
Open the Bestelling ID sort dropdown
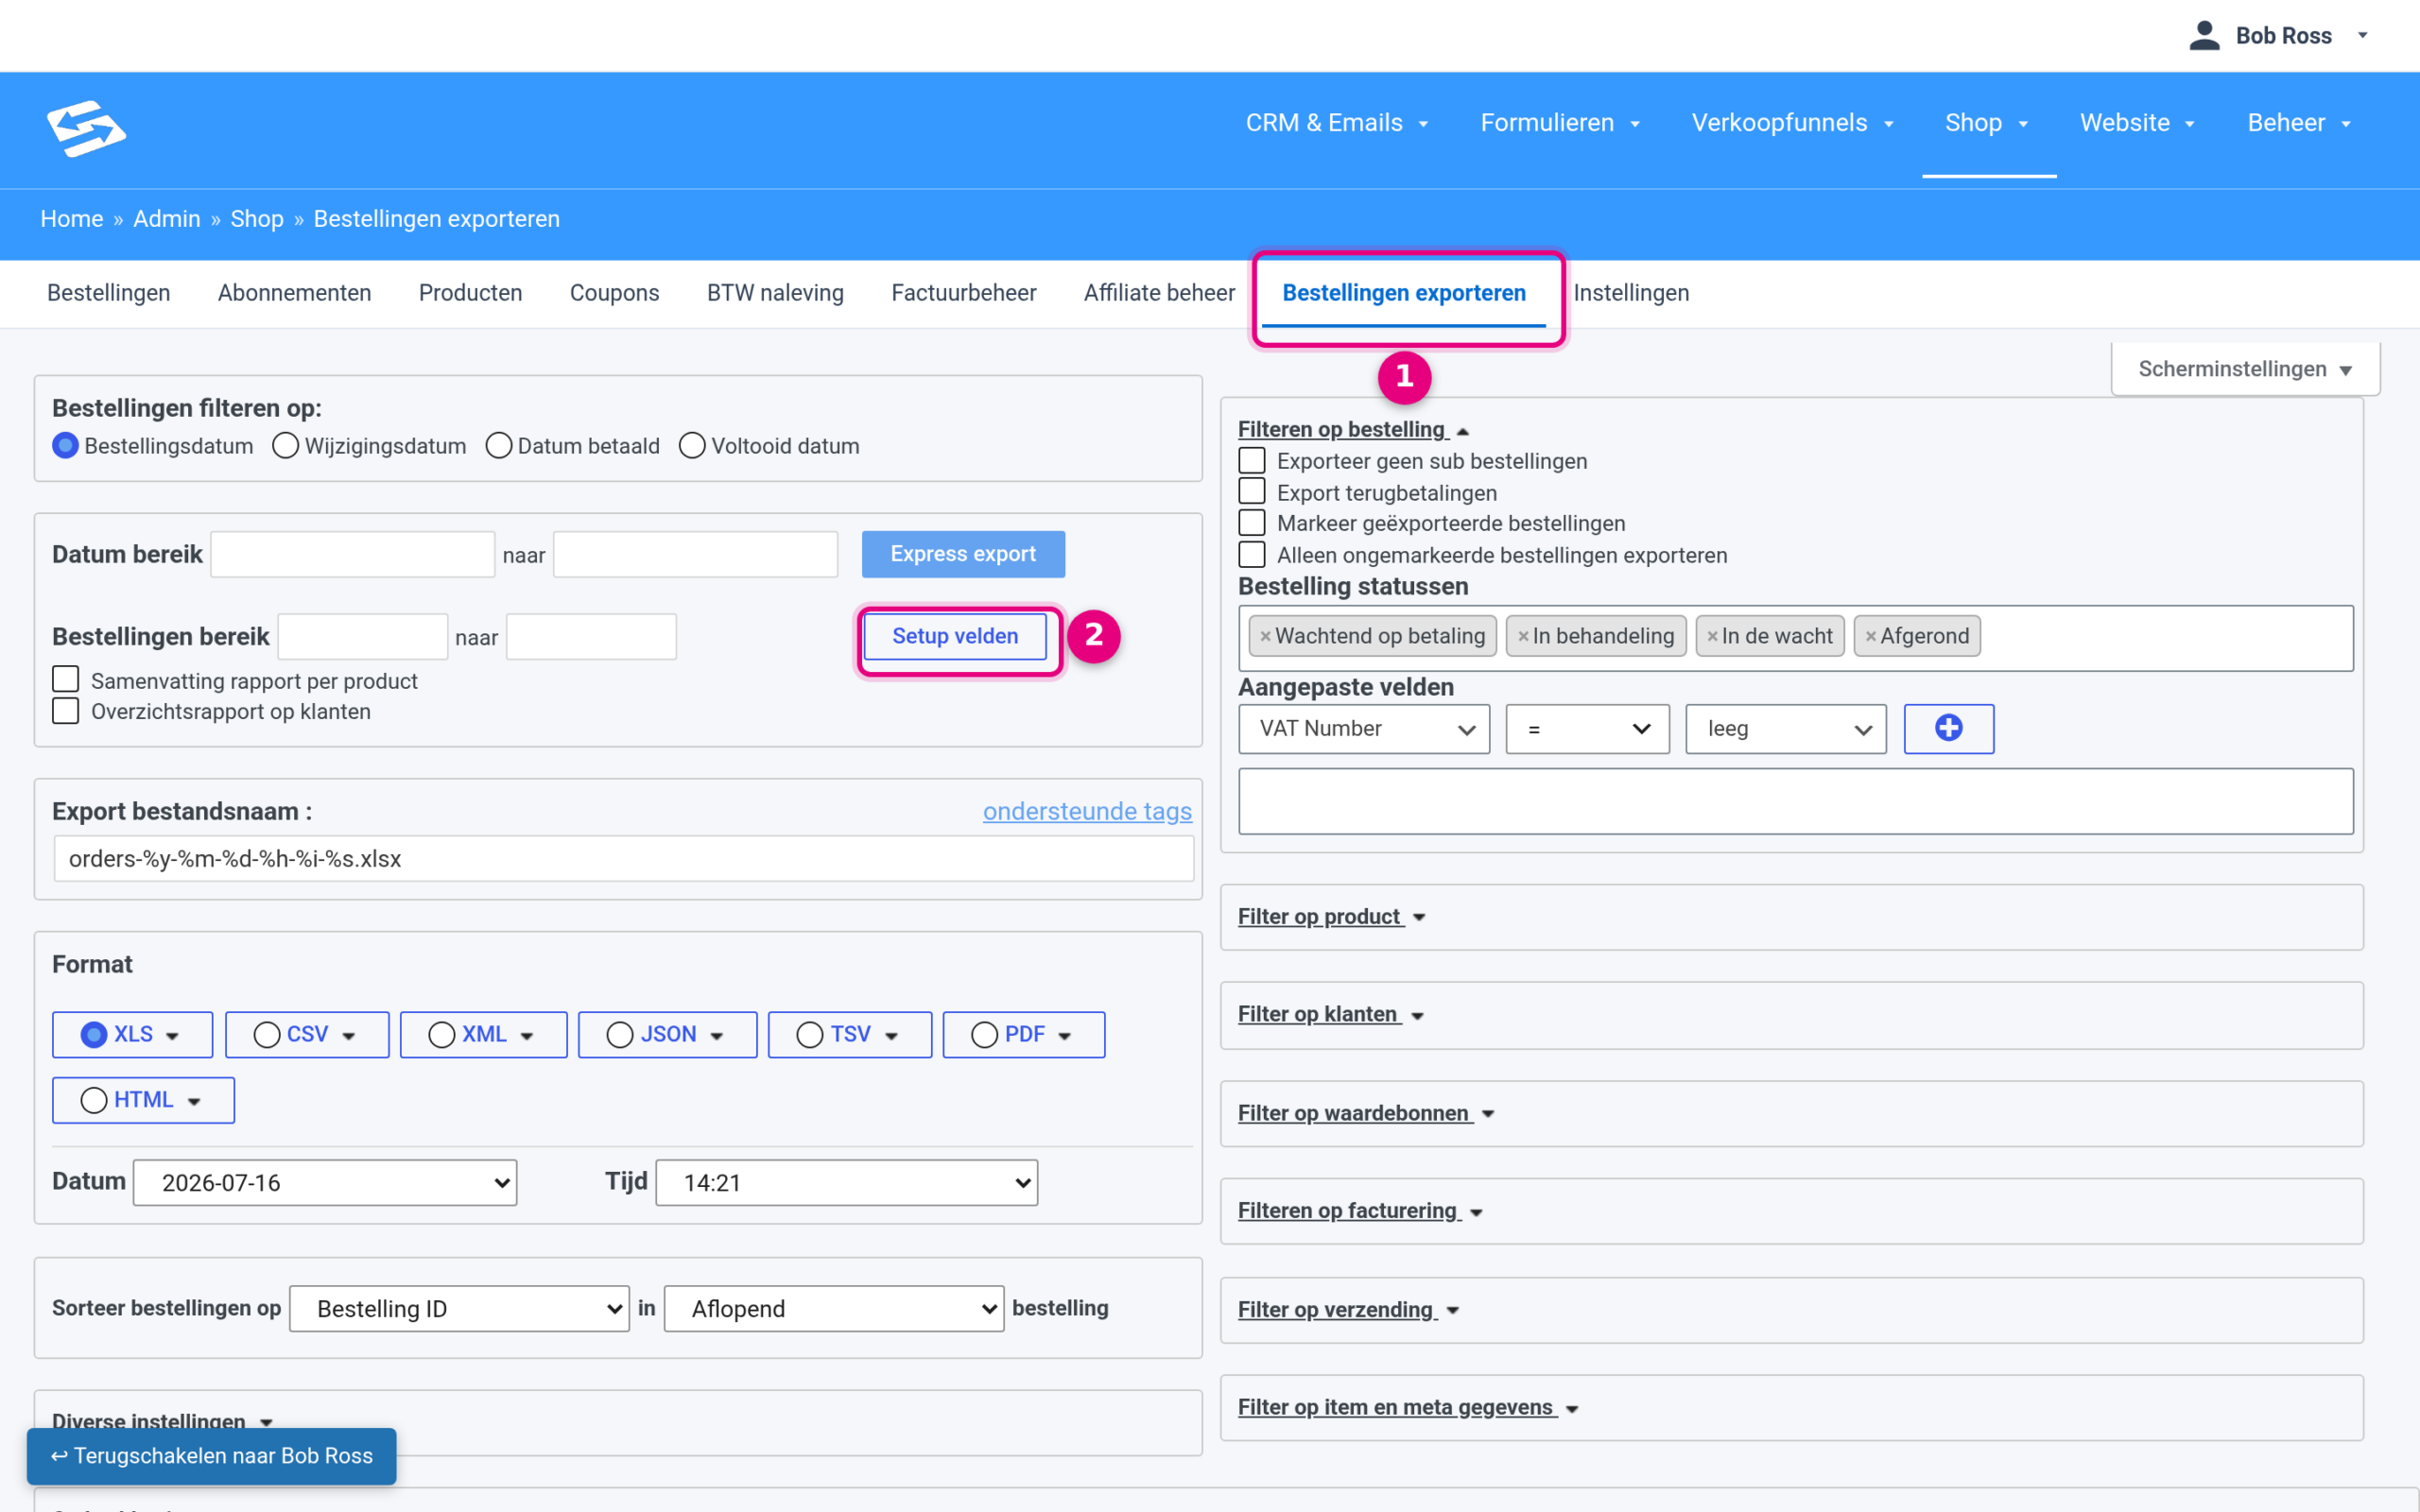tap(459, 1309)
